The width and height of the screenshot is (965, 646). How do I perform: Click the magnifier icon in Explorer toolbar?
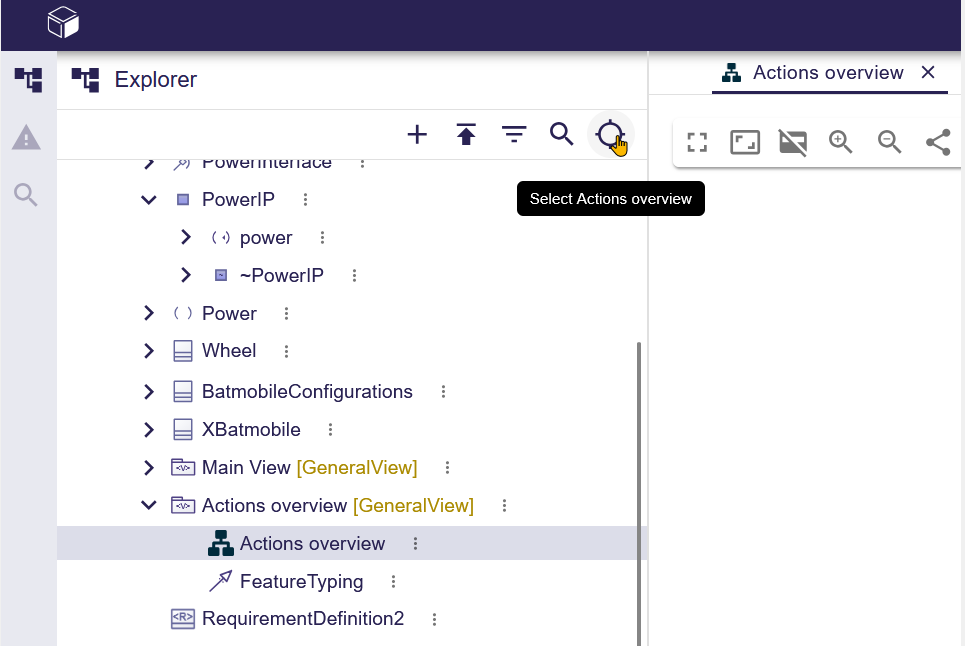pyautogui.click(x=562, y=135)
